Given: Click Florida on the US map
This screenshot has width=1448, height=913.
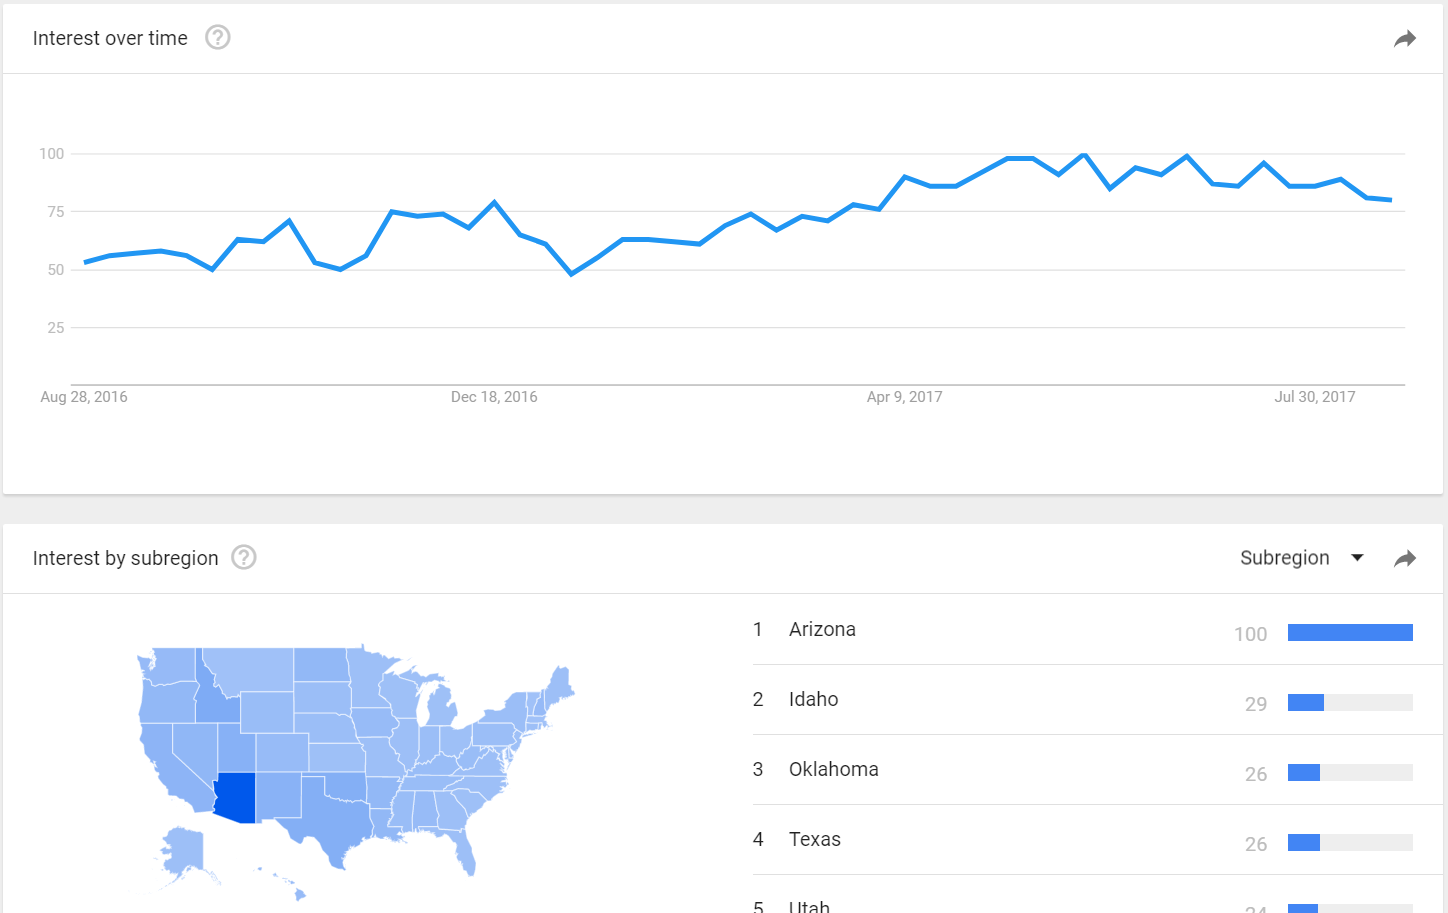Looking at the screenshot, I should point(463,850).
